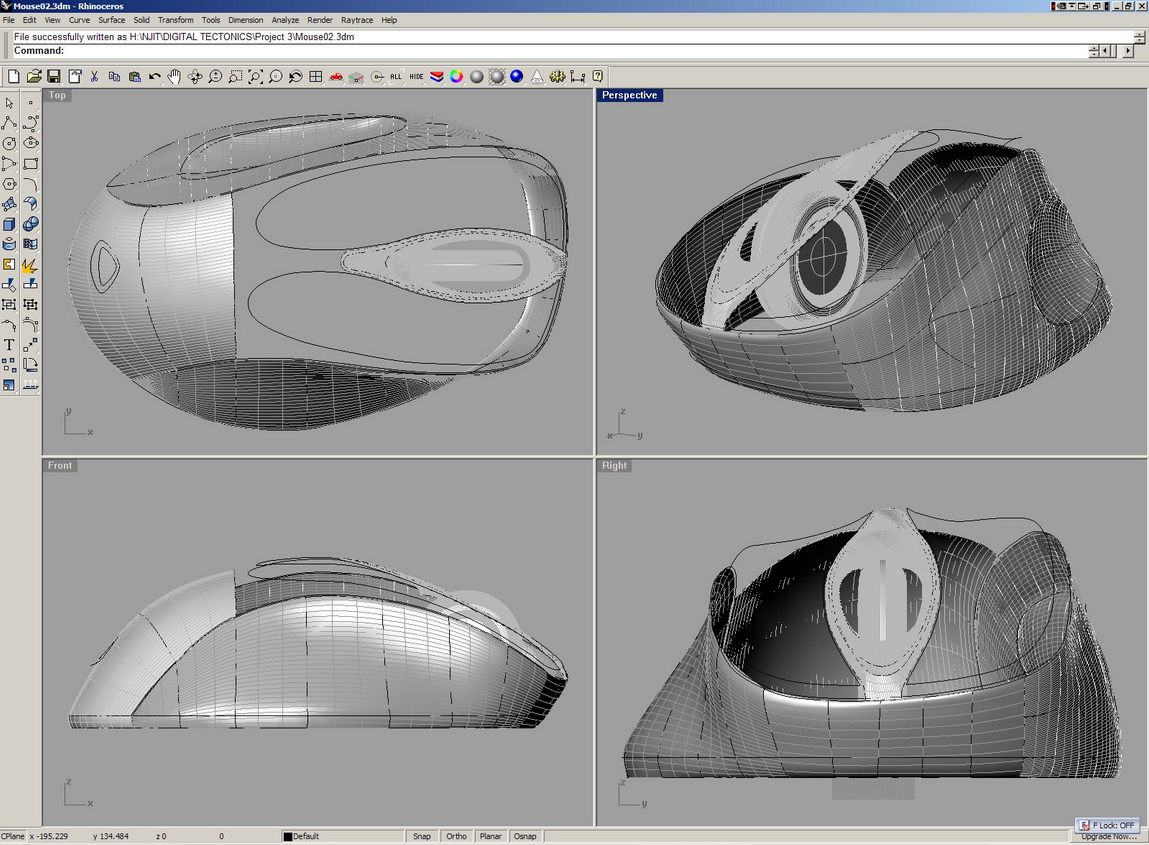The width and height of the screenshot is (1149, 845).
Task: Select the arrow pointer Select tool
Action: point(10,103)
